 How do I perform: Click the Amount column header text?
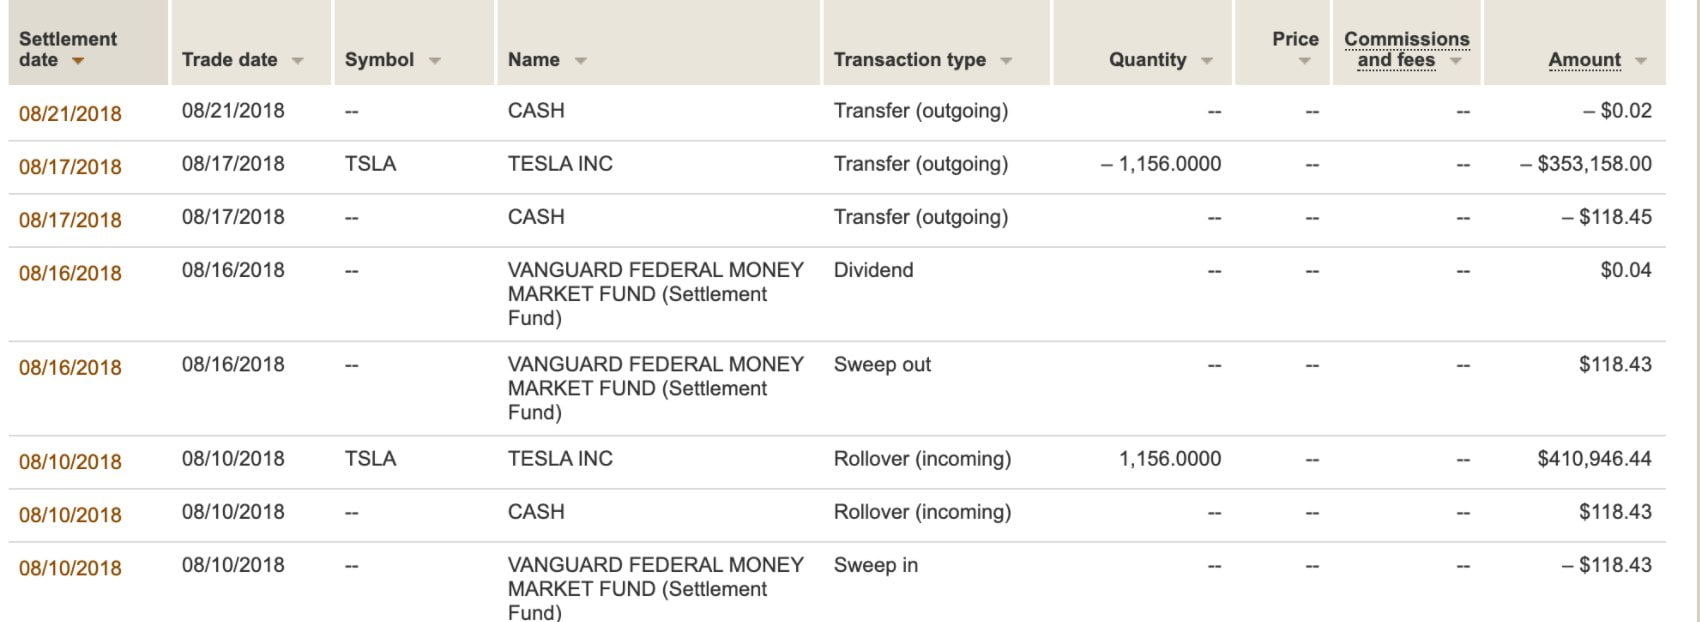(1584, 60)
